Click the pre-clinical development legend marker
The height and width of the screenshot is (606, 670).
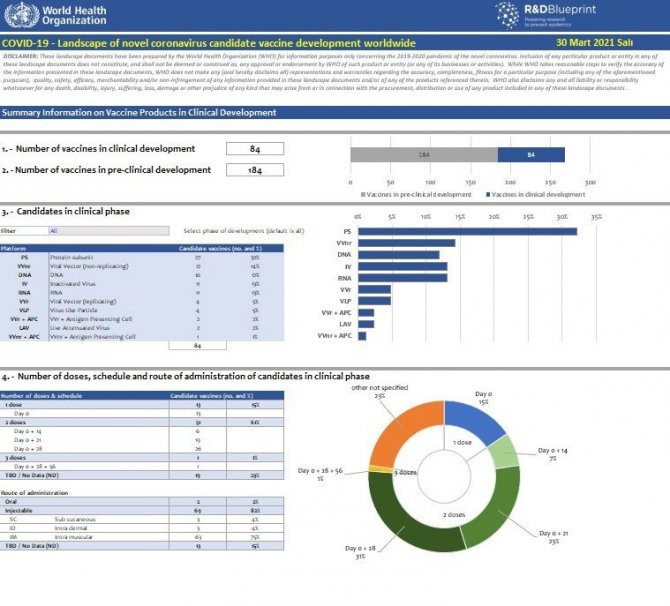[x=365, y=194]
